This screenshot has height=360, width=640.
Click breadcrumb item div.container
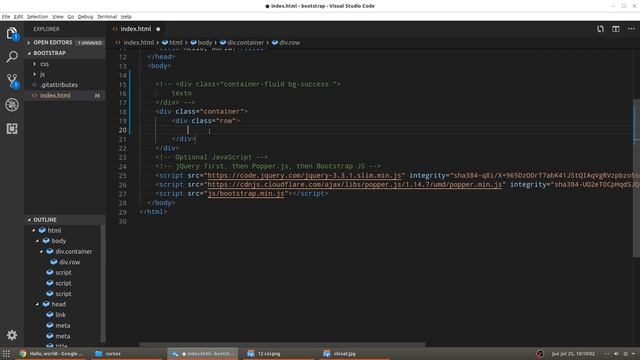(242, 42)
